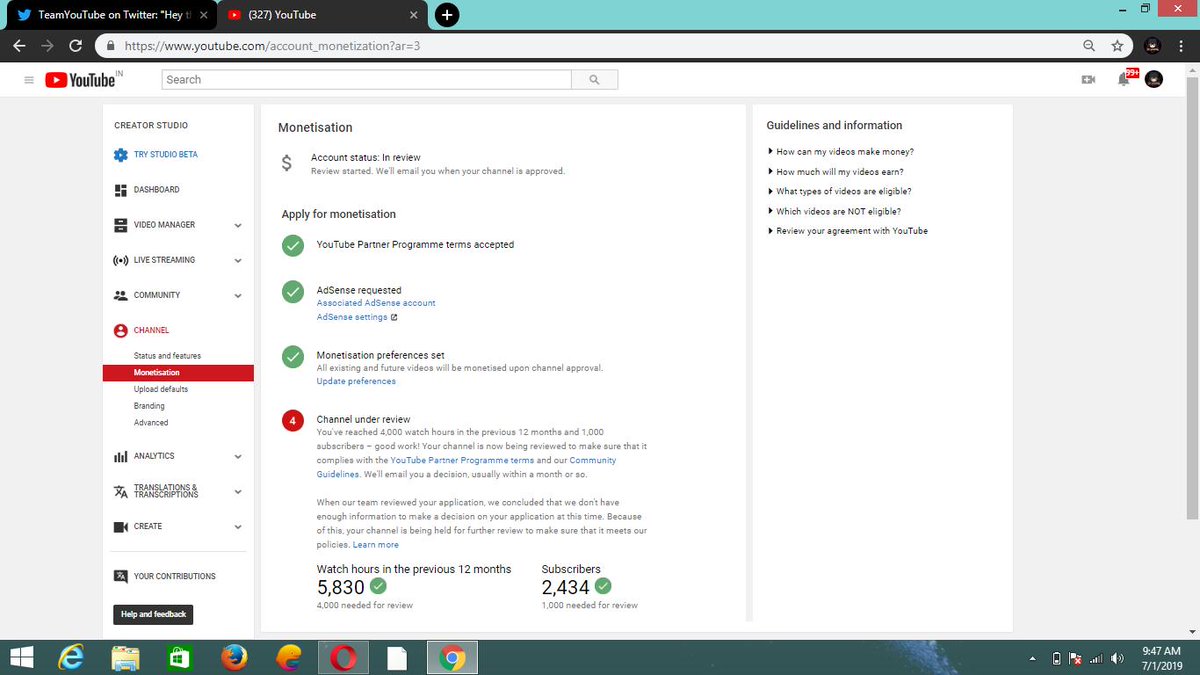Click the Channel sidebar icon
This screenshot has height=675, width=1200.
(x=121, y=330)
